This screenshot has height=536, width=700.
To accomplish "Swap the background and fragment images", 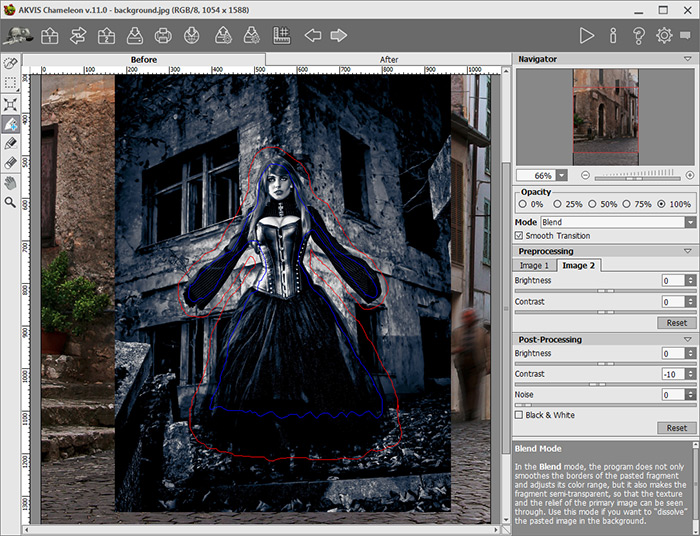I will (78, 36).
